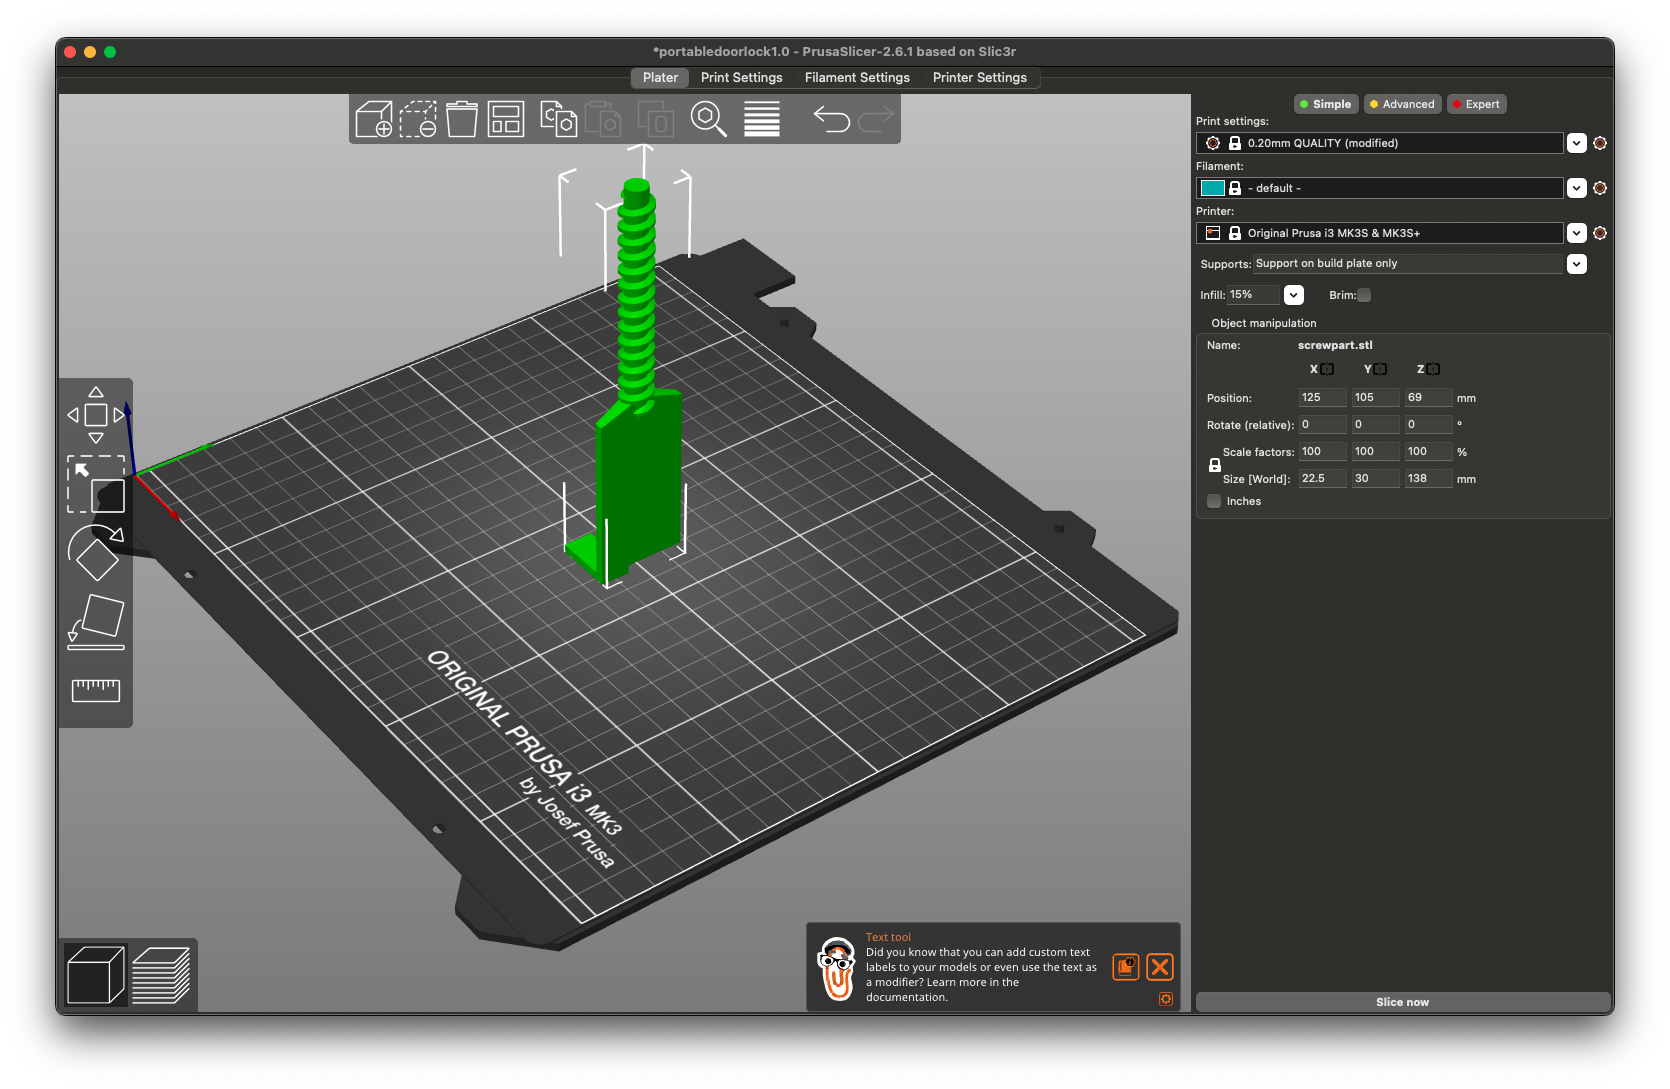This screenshot has width=1670, height=1089.
Task: Open the Plater tab
Action: [x=660, y=77]
